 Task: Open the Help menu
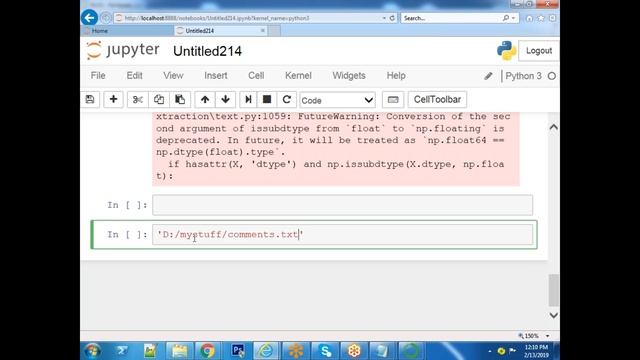click(x=396, y=76)
